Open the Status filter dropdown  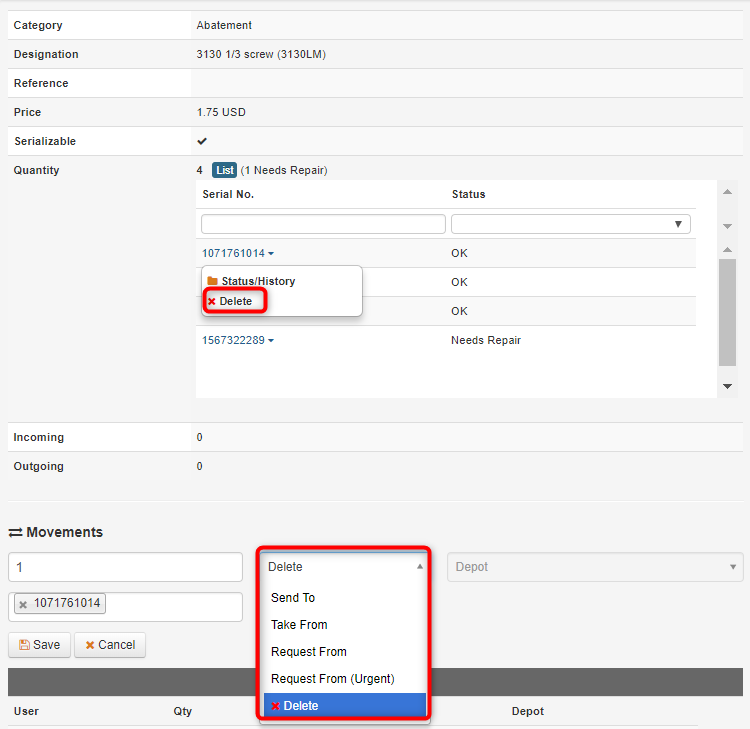pyautogui.click(x=571, y=224)
